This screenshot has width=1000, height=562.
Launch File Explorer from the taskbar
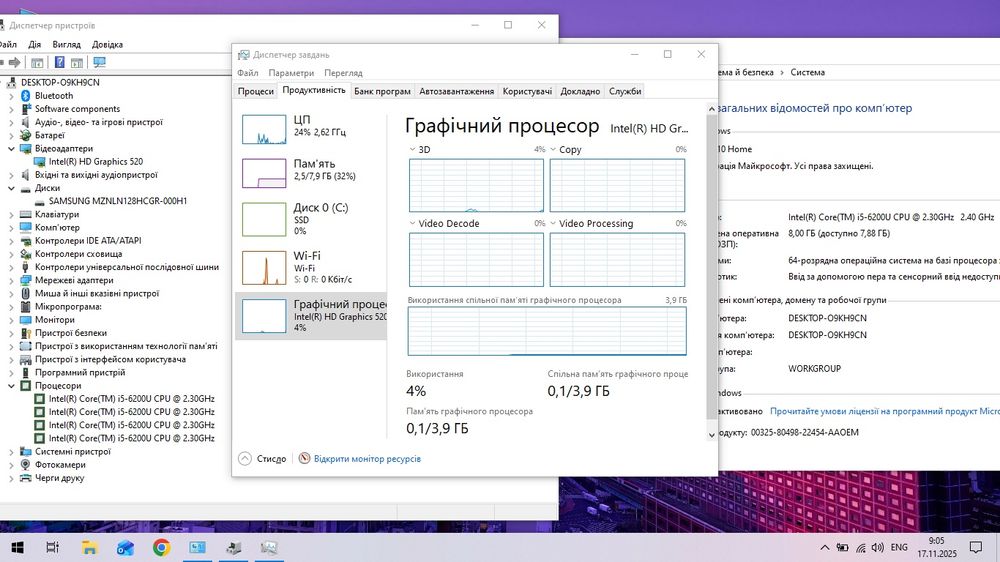(x=89, y=547)
